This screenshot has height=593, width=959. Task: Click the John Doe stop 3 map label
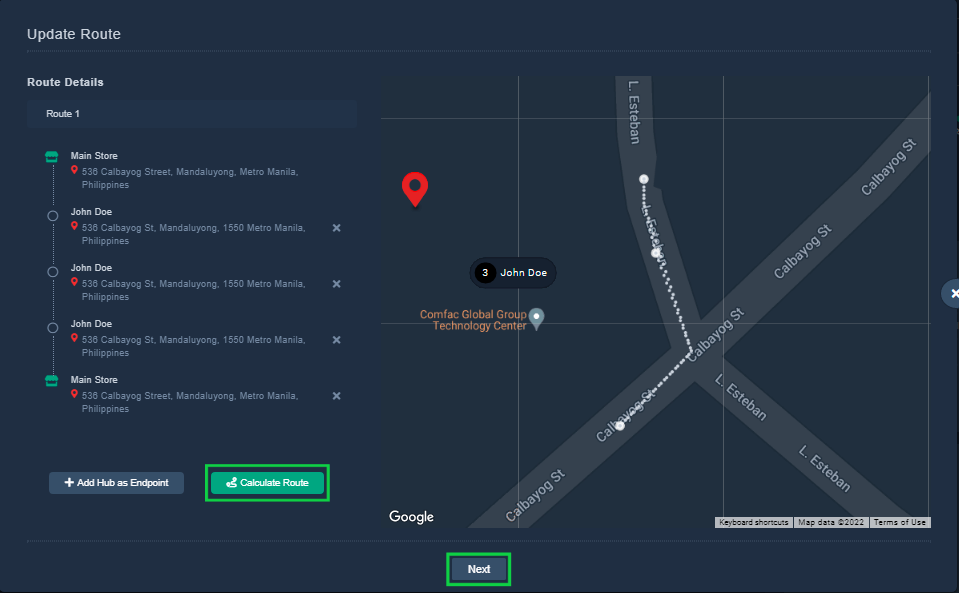point(513,273)
